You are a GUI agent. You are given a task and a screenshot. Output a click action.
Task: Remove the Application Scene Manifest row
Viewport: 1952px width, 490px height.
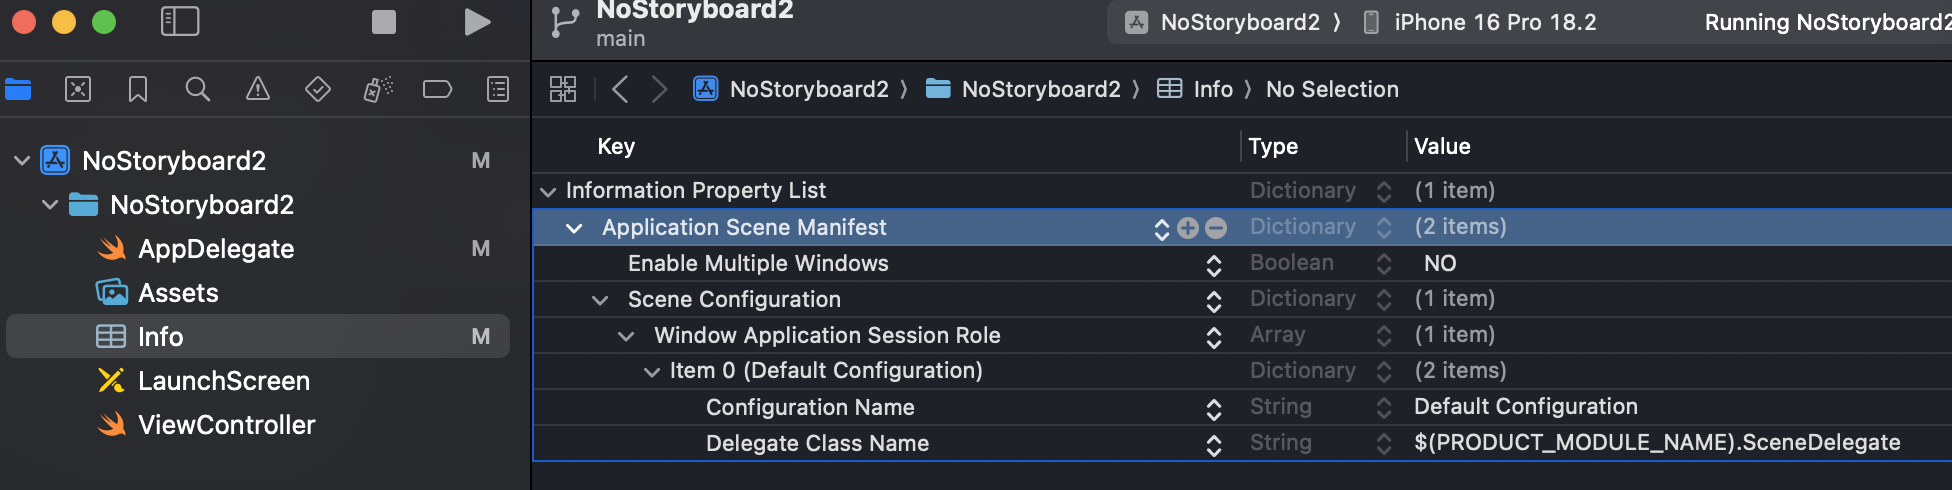tap(1216, 228)
